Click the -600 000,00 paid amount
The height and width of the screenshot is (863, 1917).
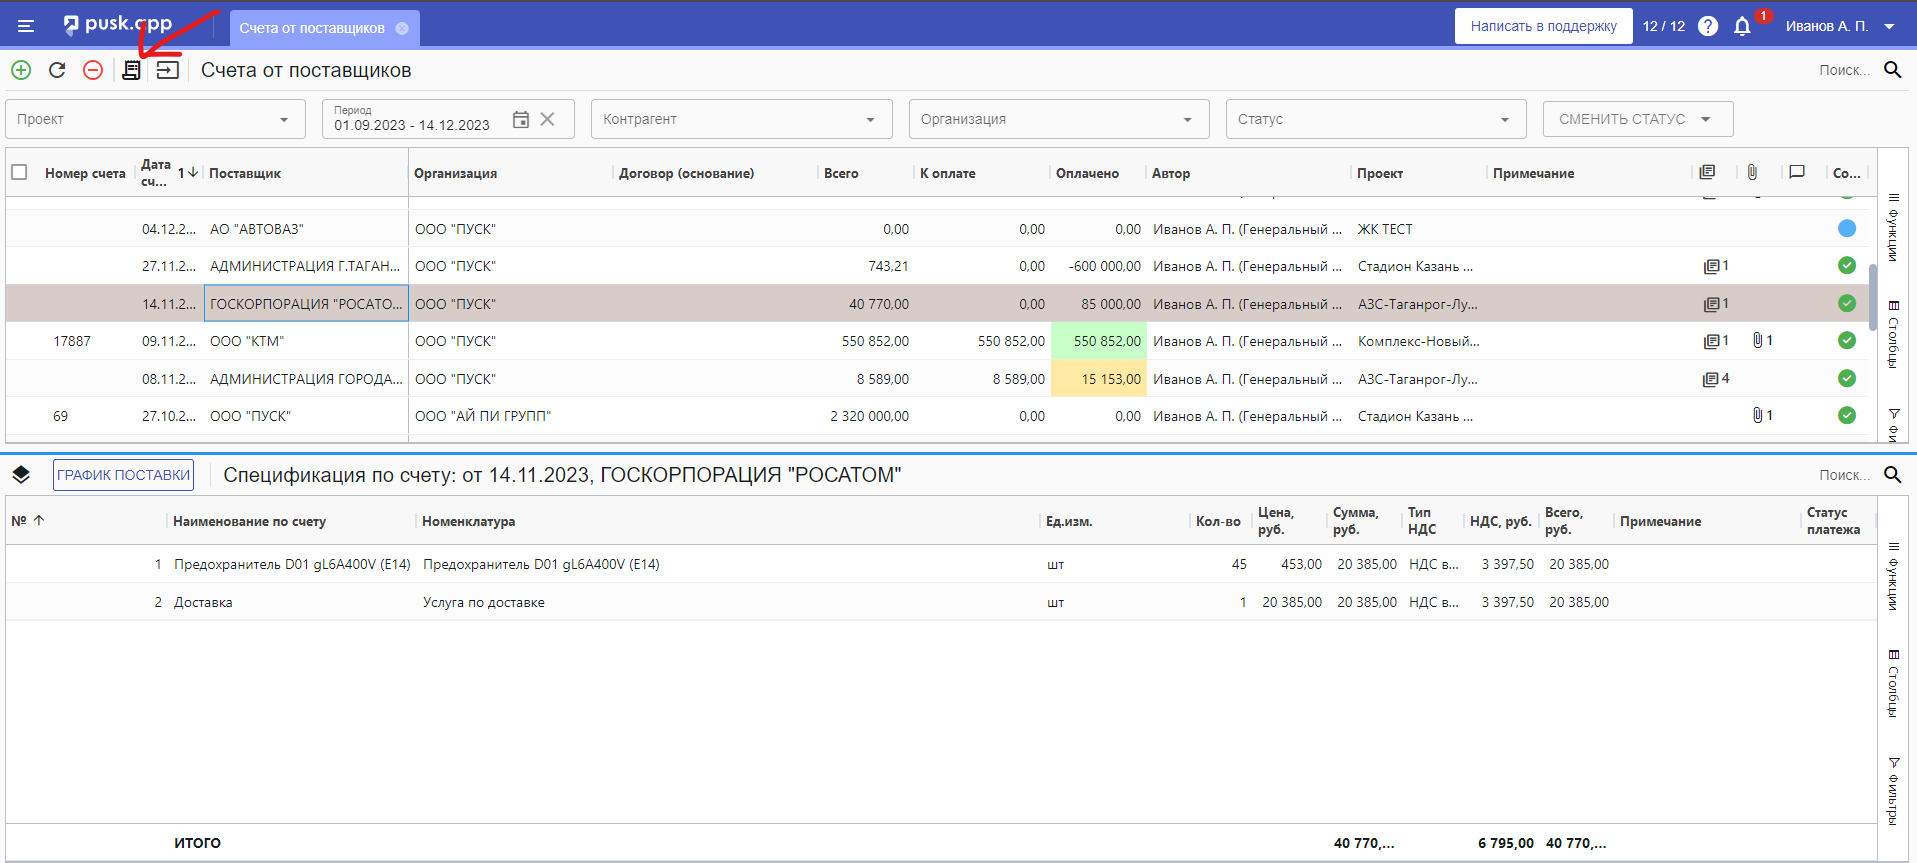[1105, 266]
